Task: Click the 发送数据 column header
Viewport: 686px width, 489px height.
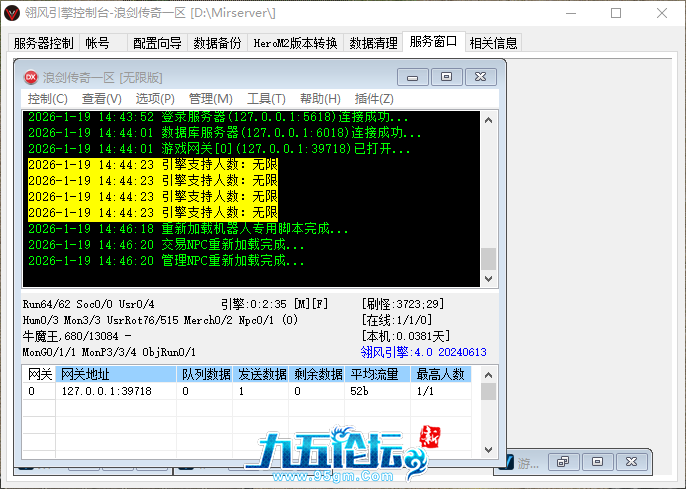Action: [x=261, y=374]
